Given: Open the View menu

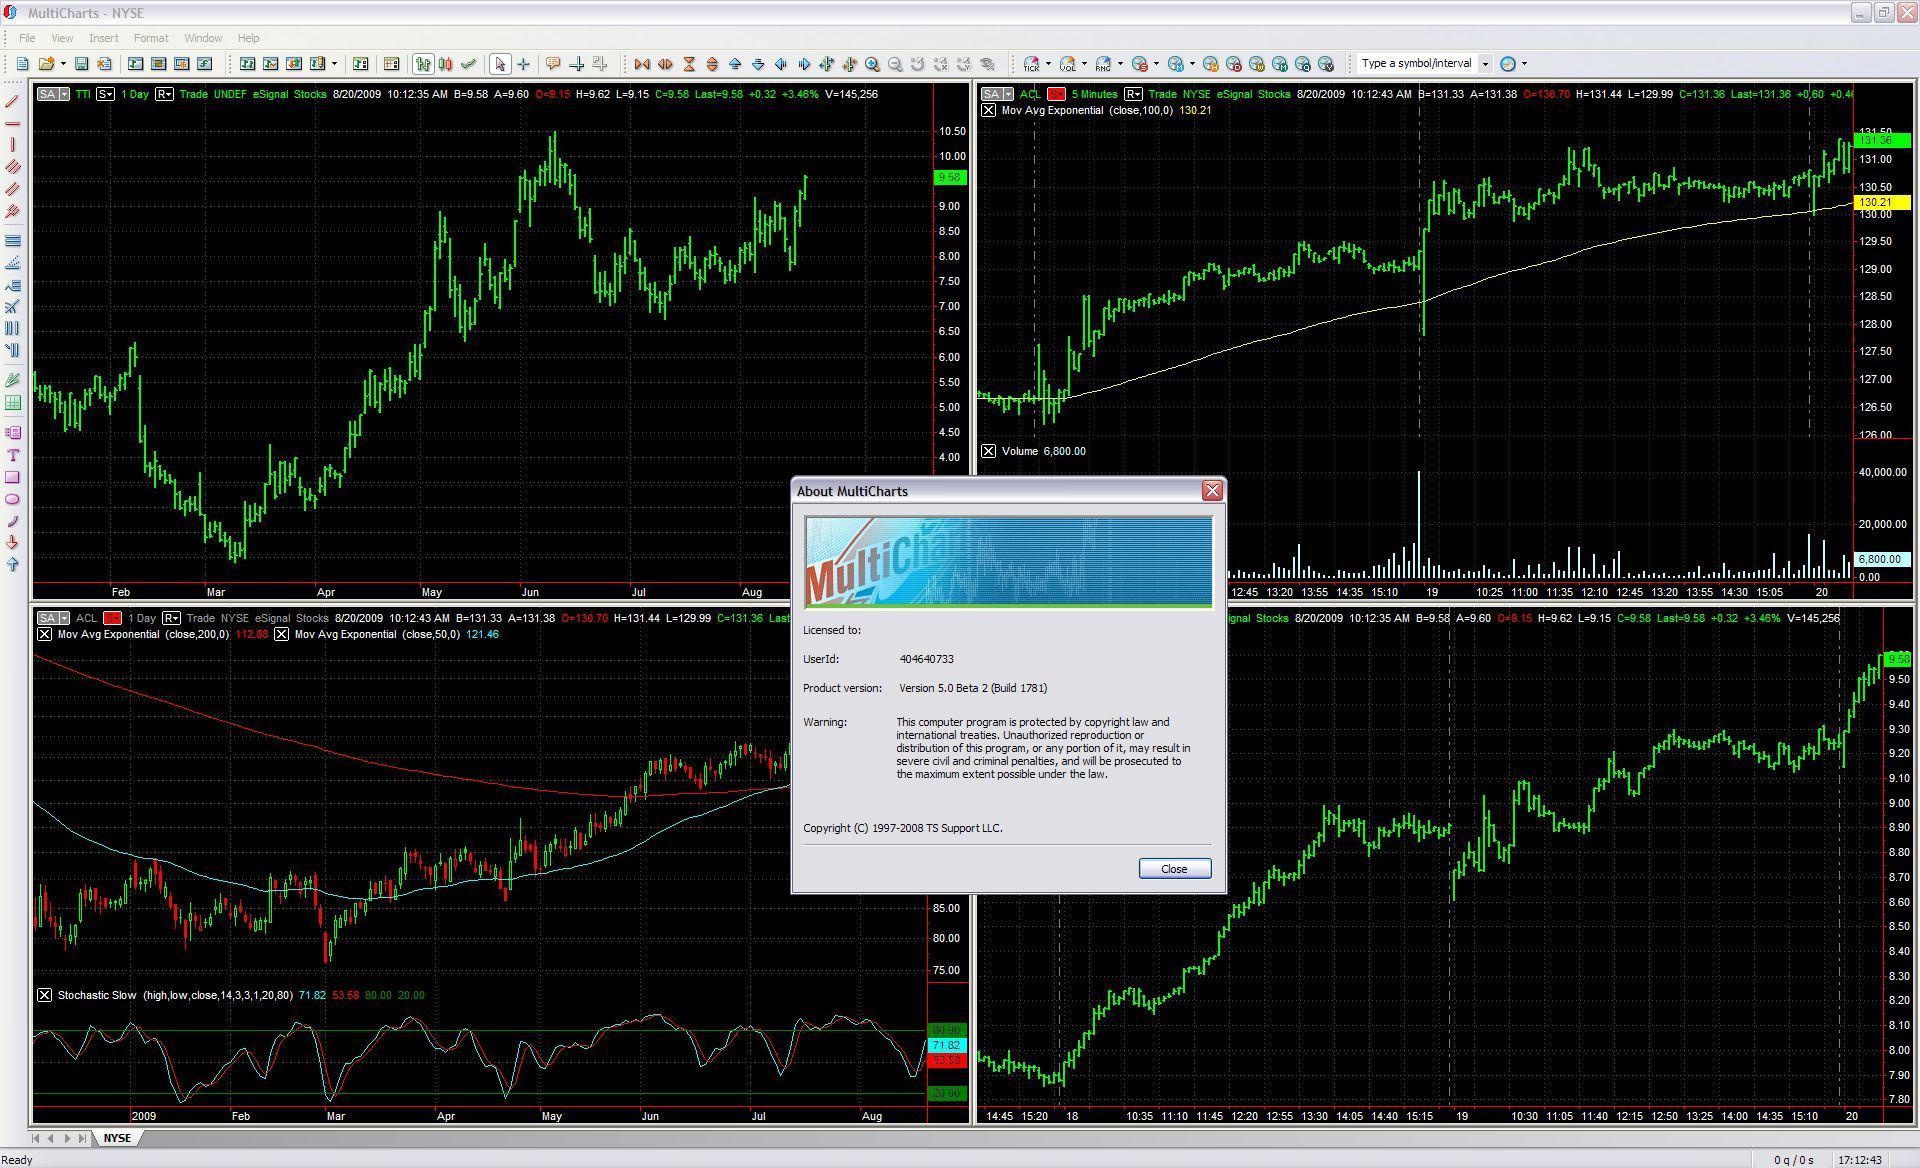Looking at the screenshot, I should (62, 38).
